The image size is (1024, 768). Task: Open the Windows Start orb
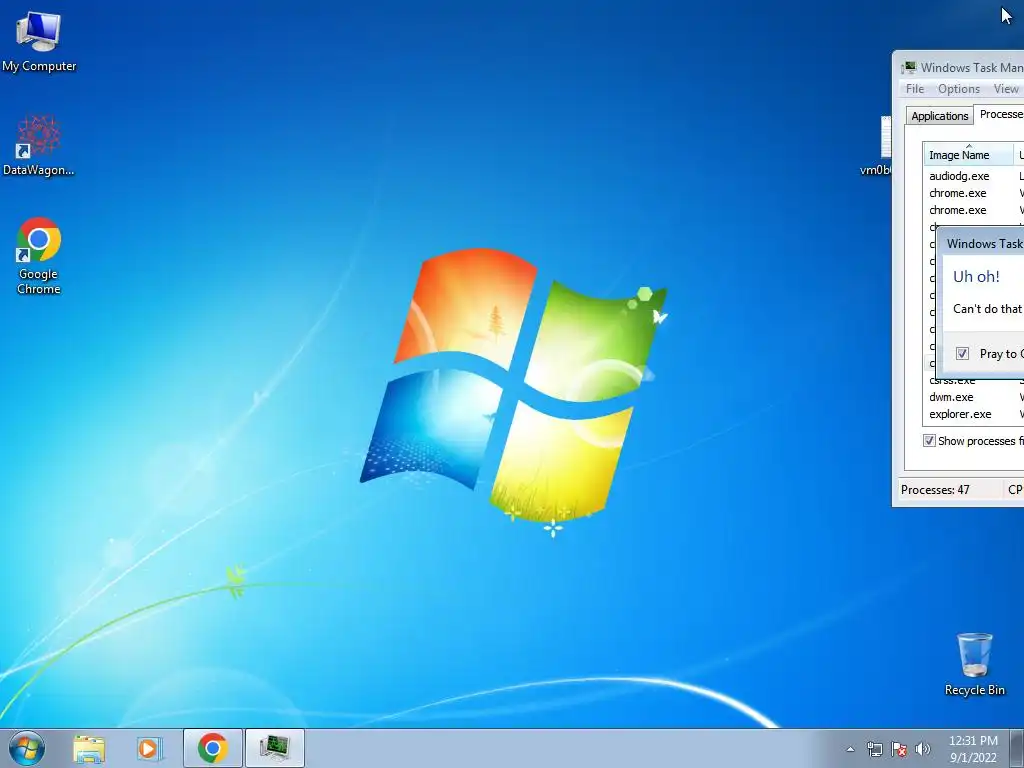(27, 748)
